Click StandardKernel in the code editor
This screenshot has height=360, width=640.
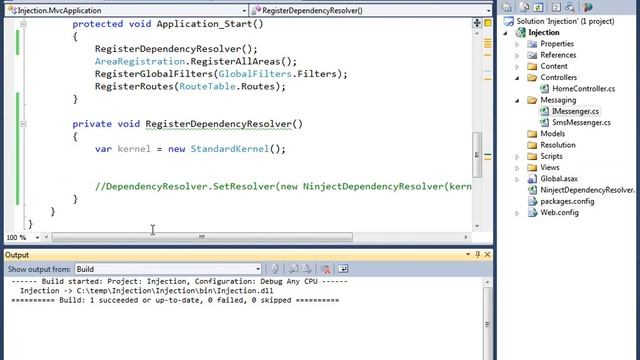pyautogui.click(x=230, y=149)
